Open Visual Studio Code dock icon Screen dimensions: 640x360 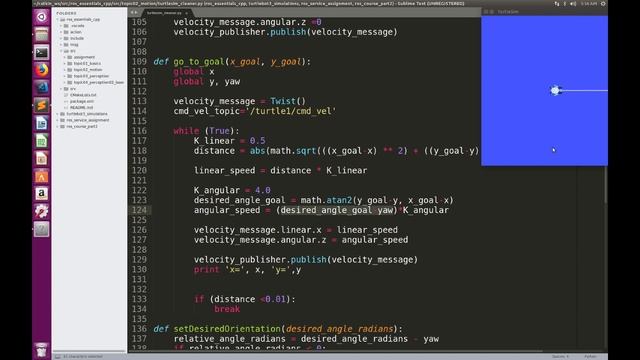tap(41, 88)
